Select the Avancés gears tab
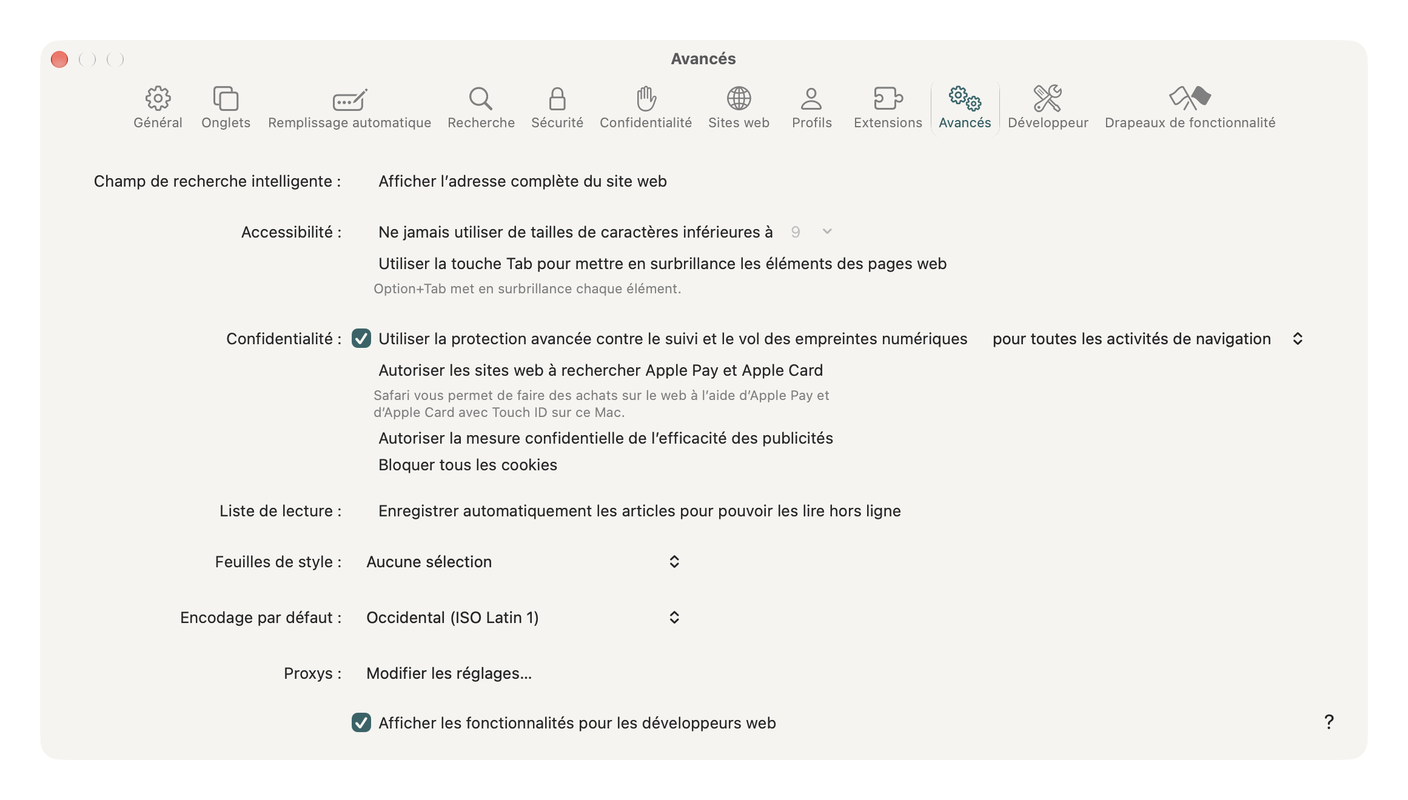The height and width of the screenshot is (800, 1408). 965,107
